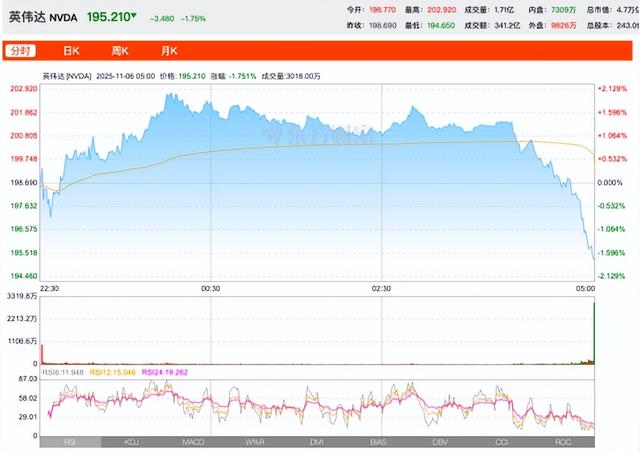This screenshot has height=451, width=640.
Task: Click the RSI6:11.948 legend label
Action: click(x=63, y=372)
